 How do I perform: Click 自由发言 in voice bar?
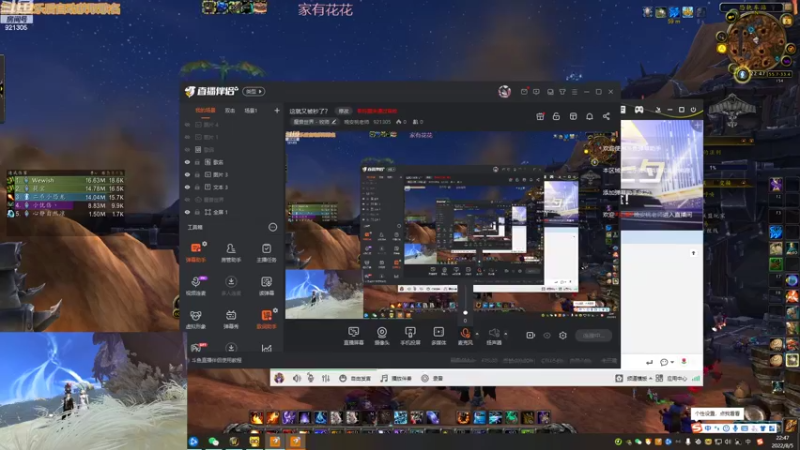pyautogui.click(x=356, y=379)
